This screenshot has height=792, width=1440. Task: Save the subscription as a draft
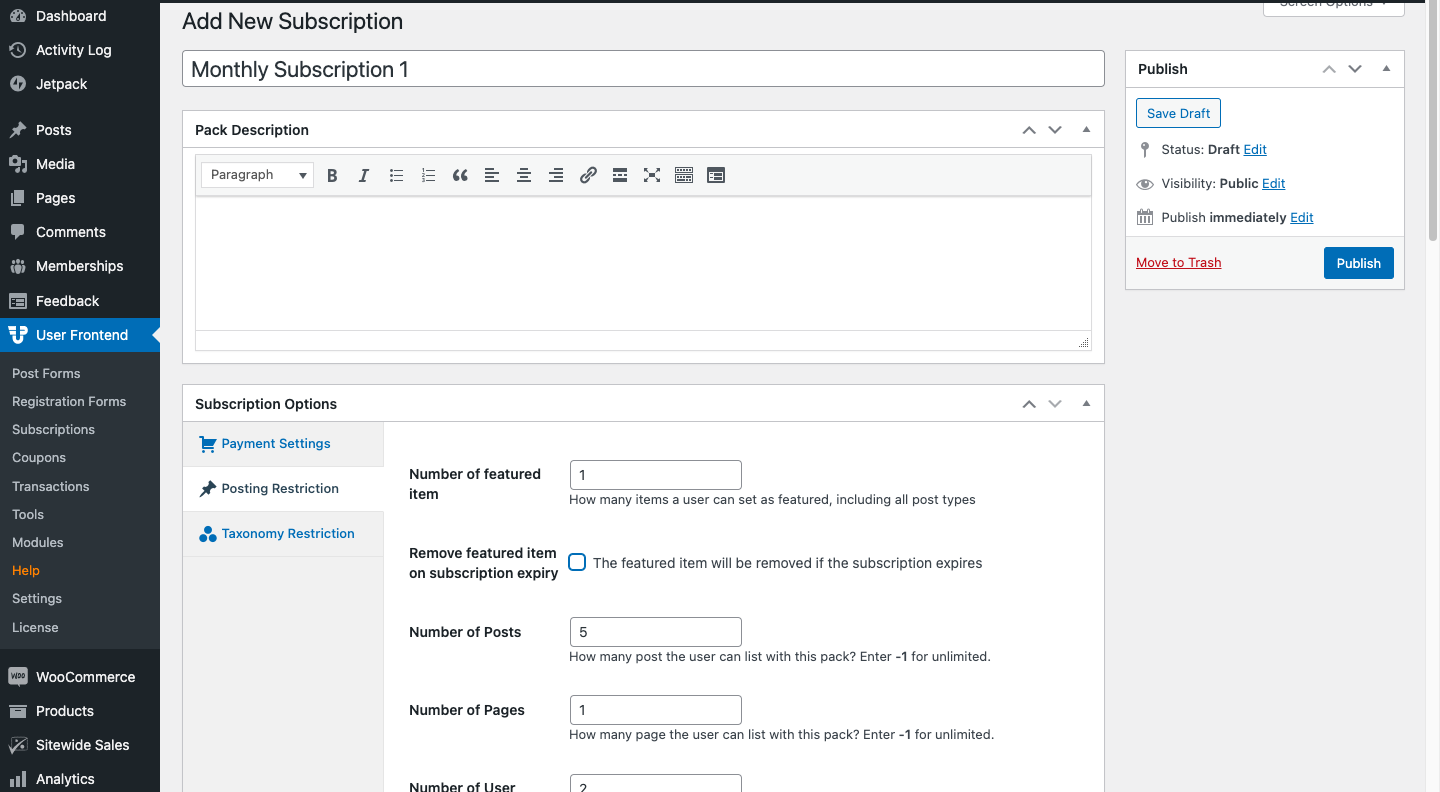[x=1178, y=113]
